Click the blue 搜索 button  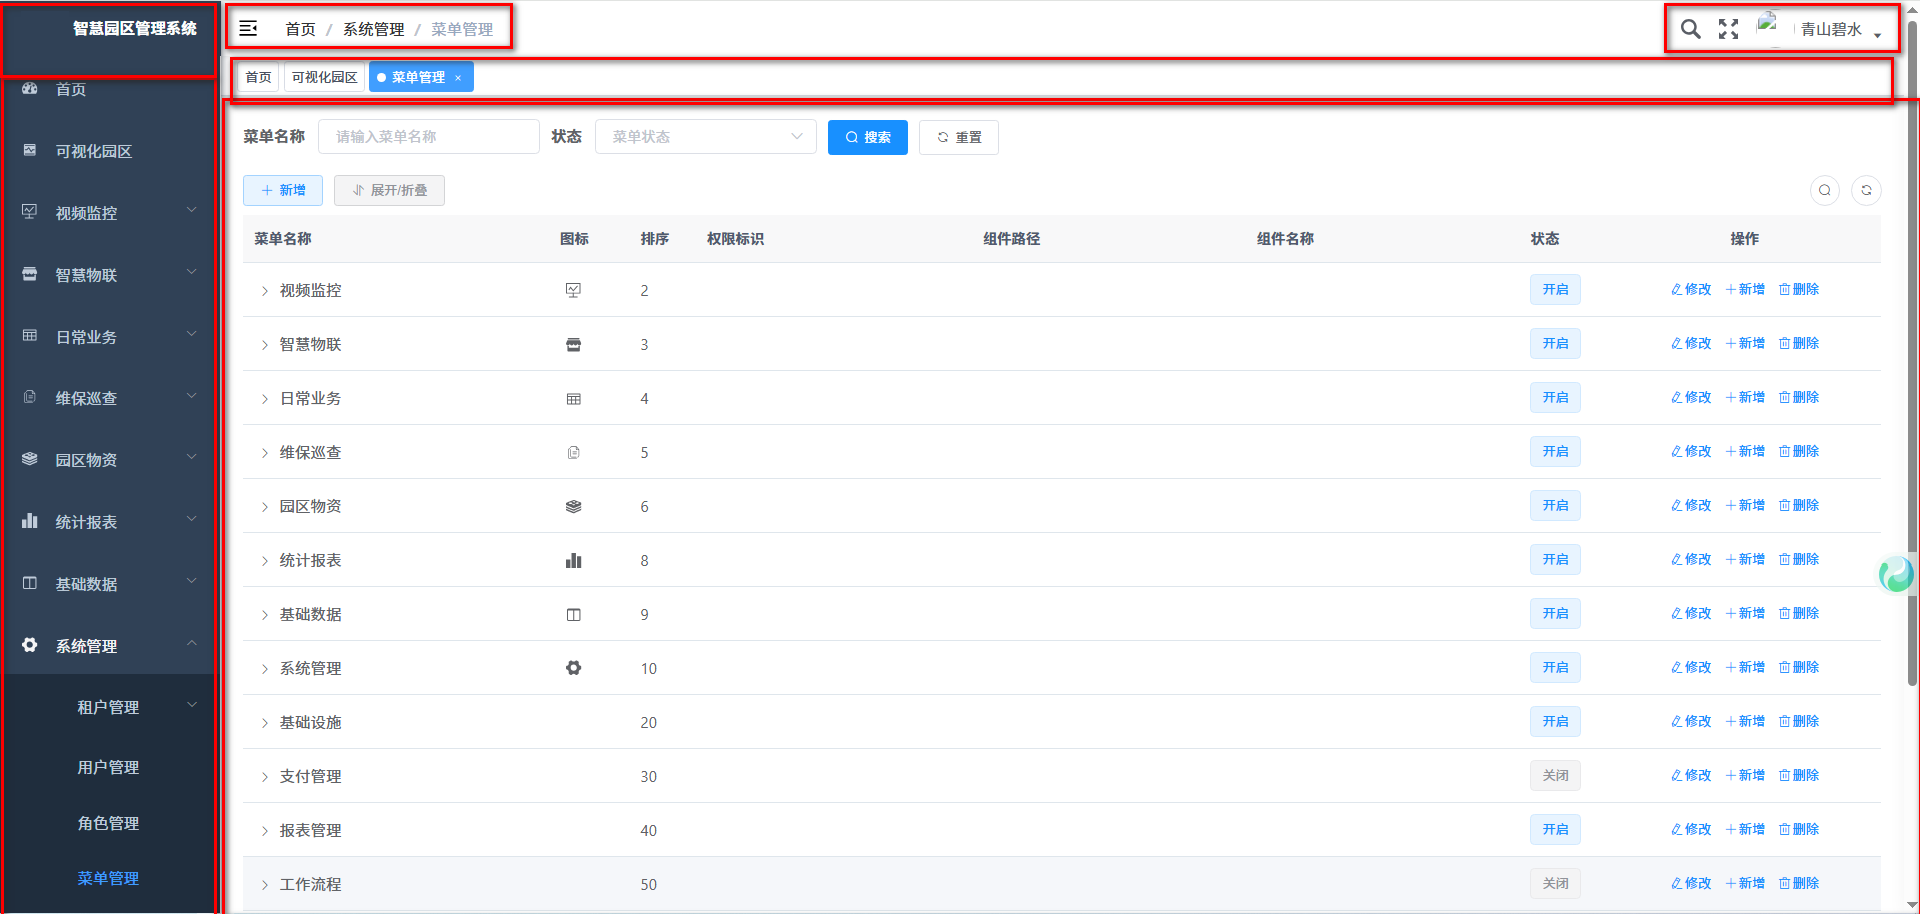[x=867, y=137]
